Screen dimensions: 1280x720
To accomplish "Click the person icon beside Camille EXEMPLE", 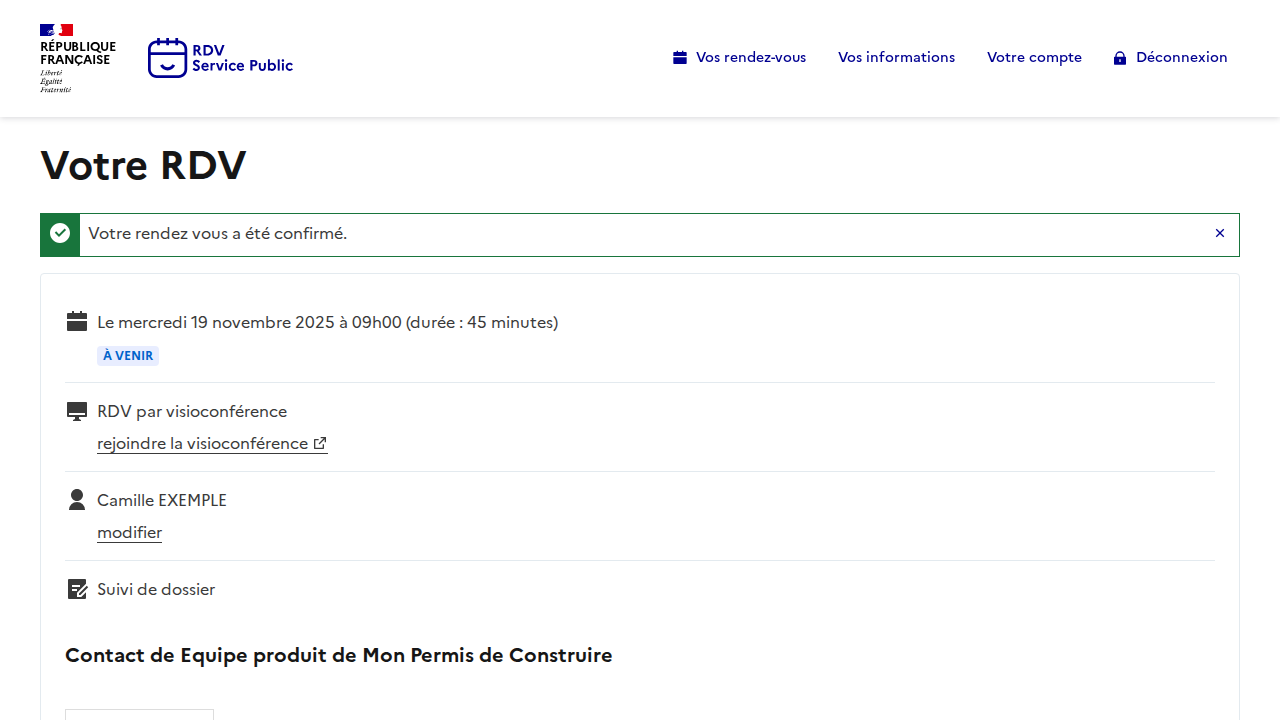I will click(77, 500).
